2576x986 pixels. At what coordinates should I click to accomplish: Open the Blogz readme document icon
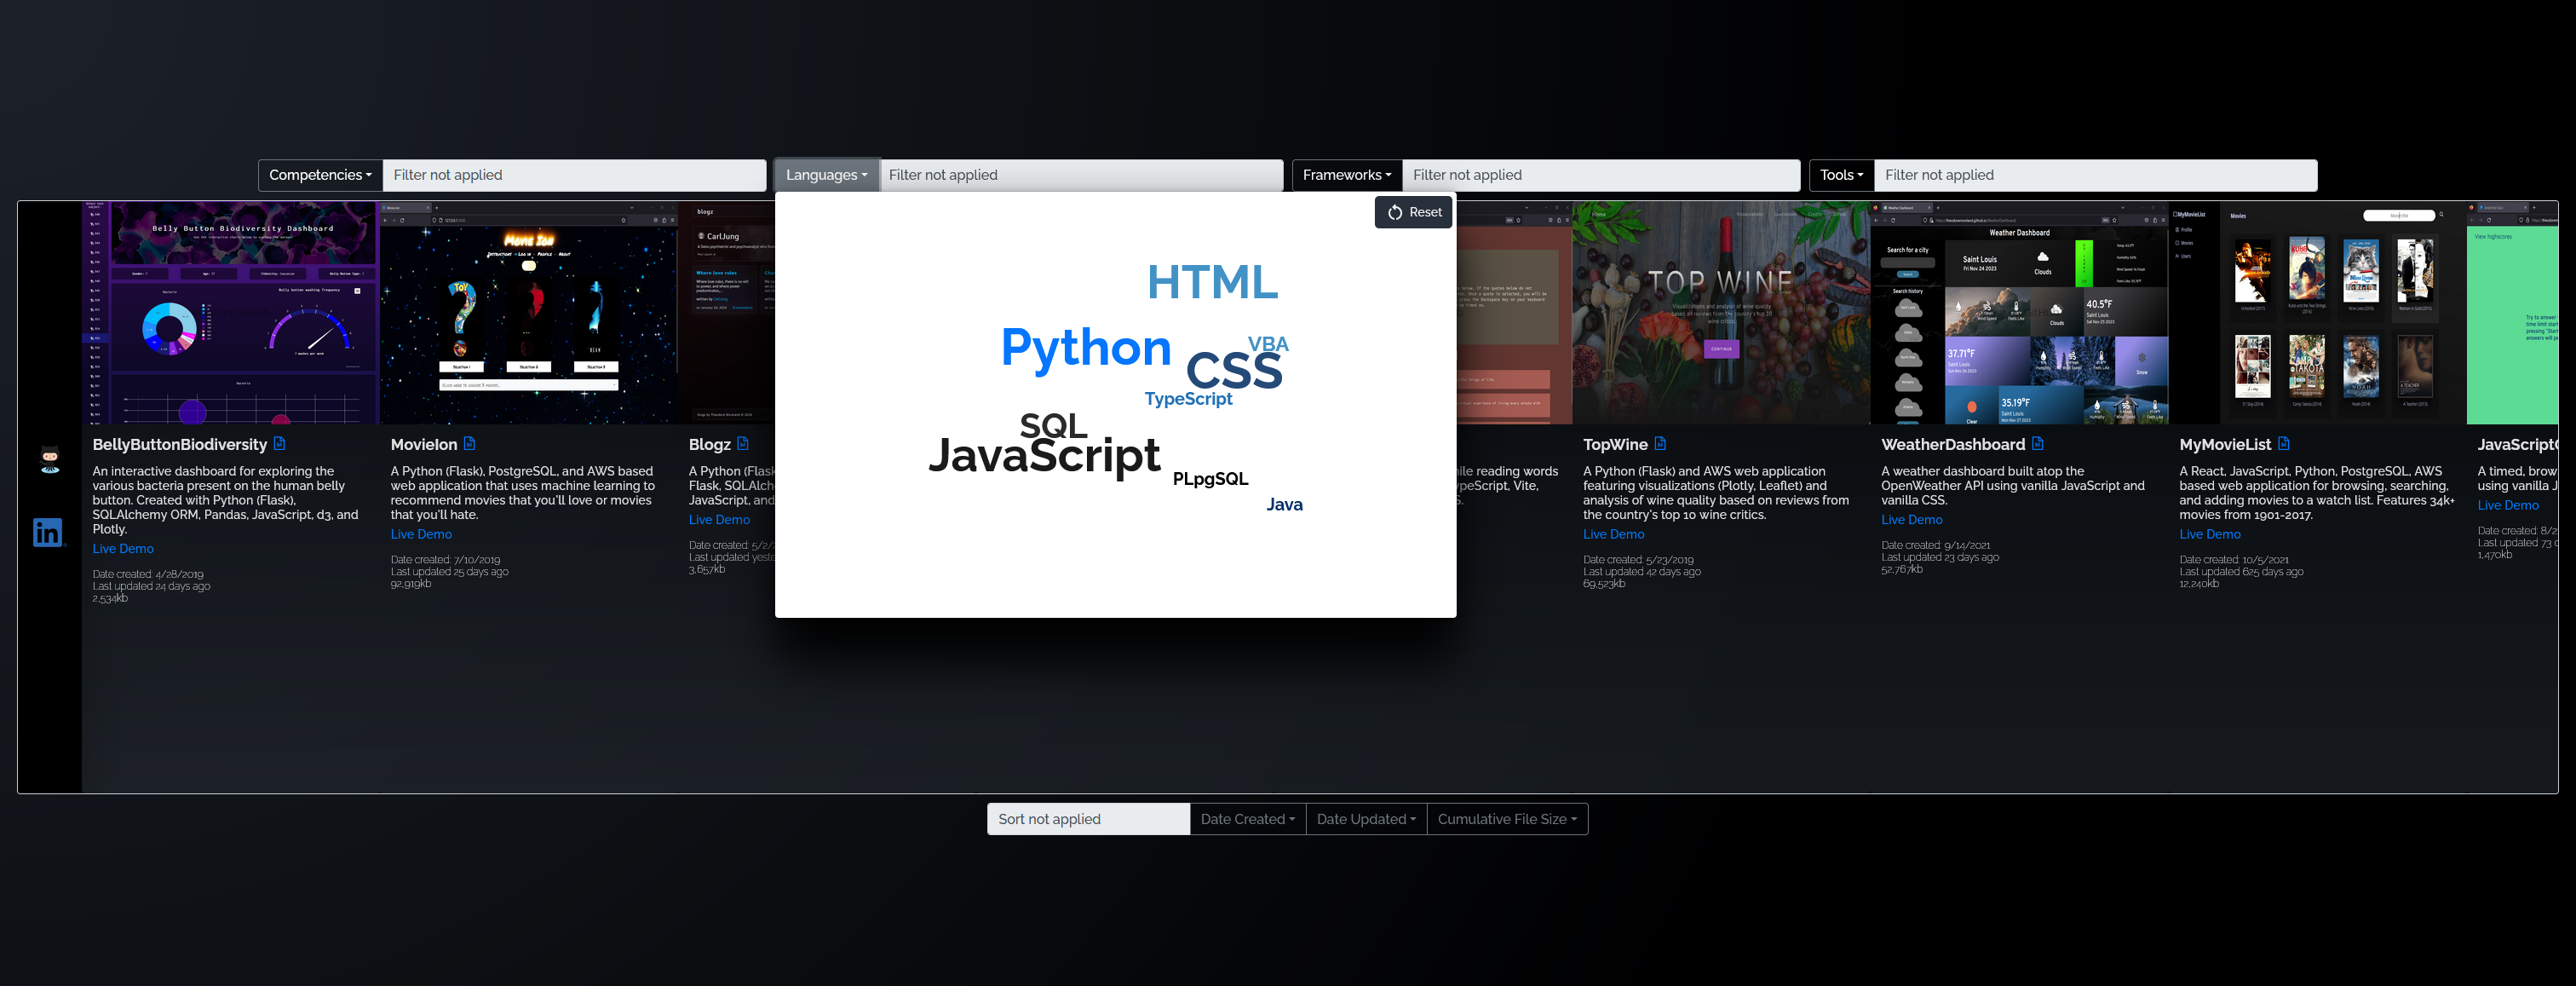[743, 443]
